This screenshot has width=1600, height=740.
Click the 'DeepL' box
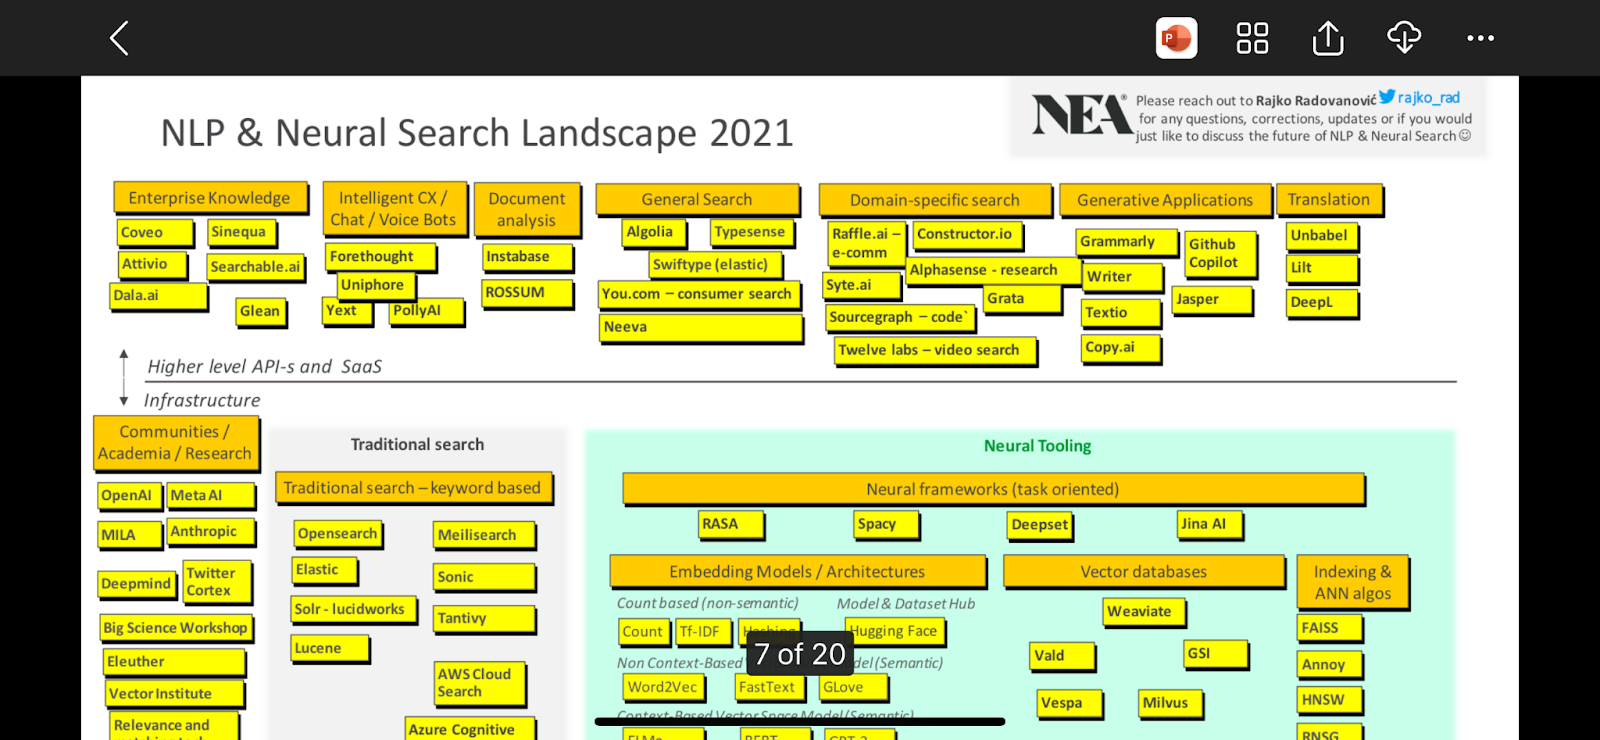[1322, 303]
